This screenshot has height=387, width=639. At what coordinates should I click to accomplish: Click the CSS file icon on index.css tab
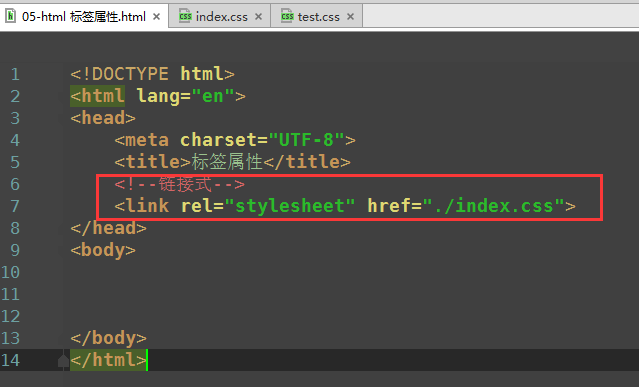click(x=185, y=16)
